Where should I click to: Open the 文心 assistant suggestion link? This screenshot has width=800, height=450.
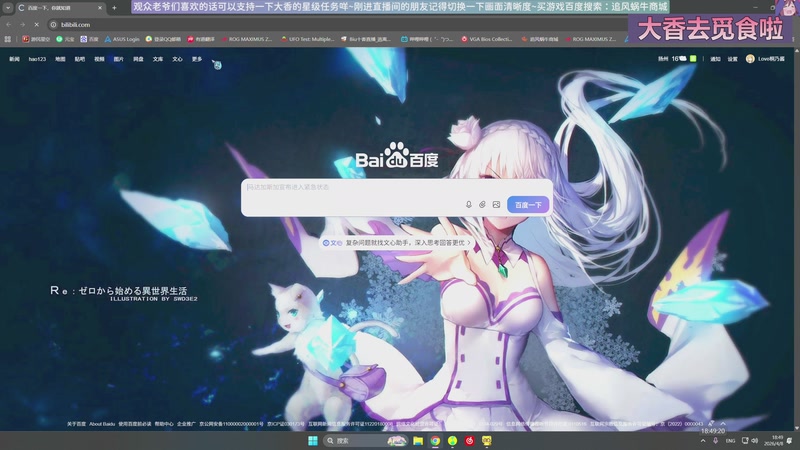click(x=397, y=243)
